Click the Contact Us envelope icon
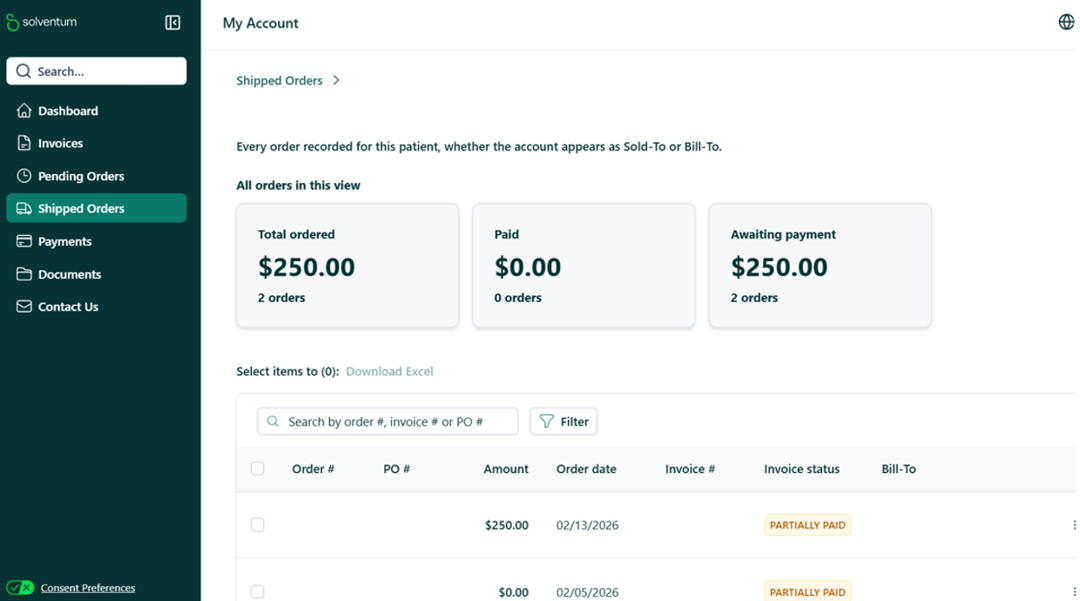The width and height of the screenshot is (1080, 601). (x=24, y=306)
